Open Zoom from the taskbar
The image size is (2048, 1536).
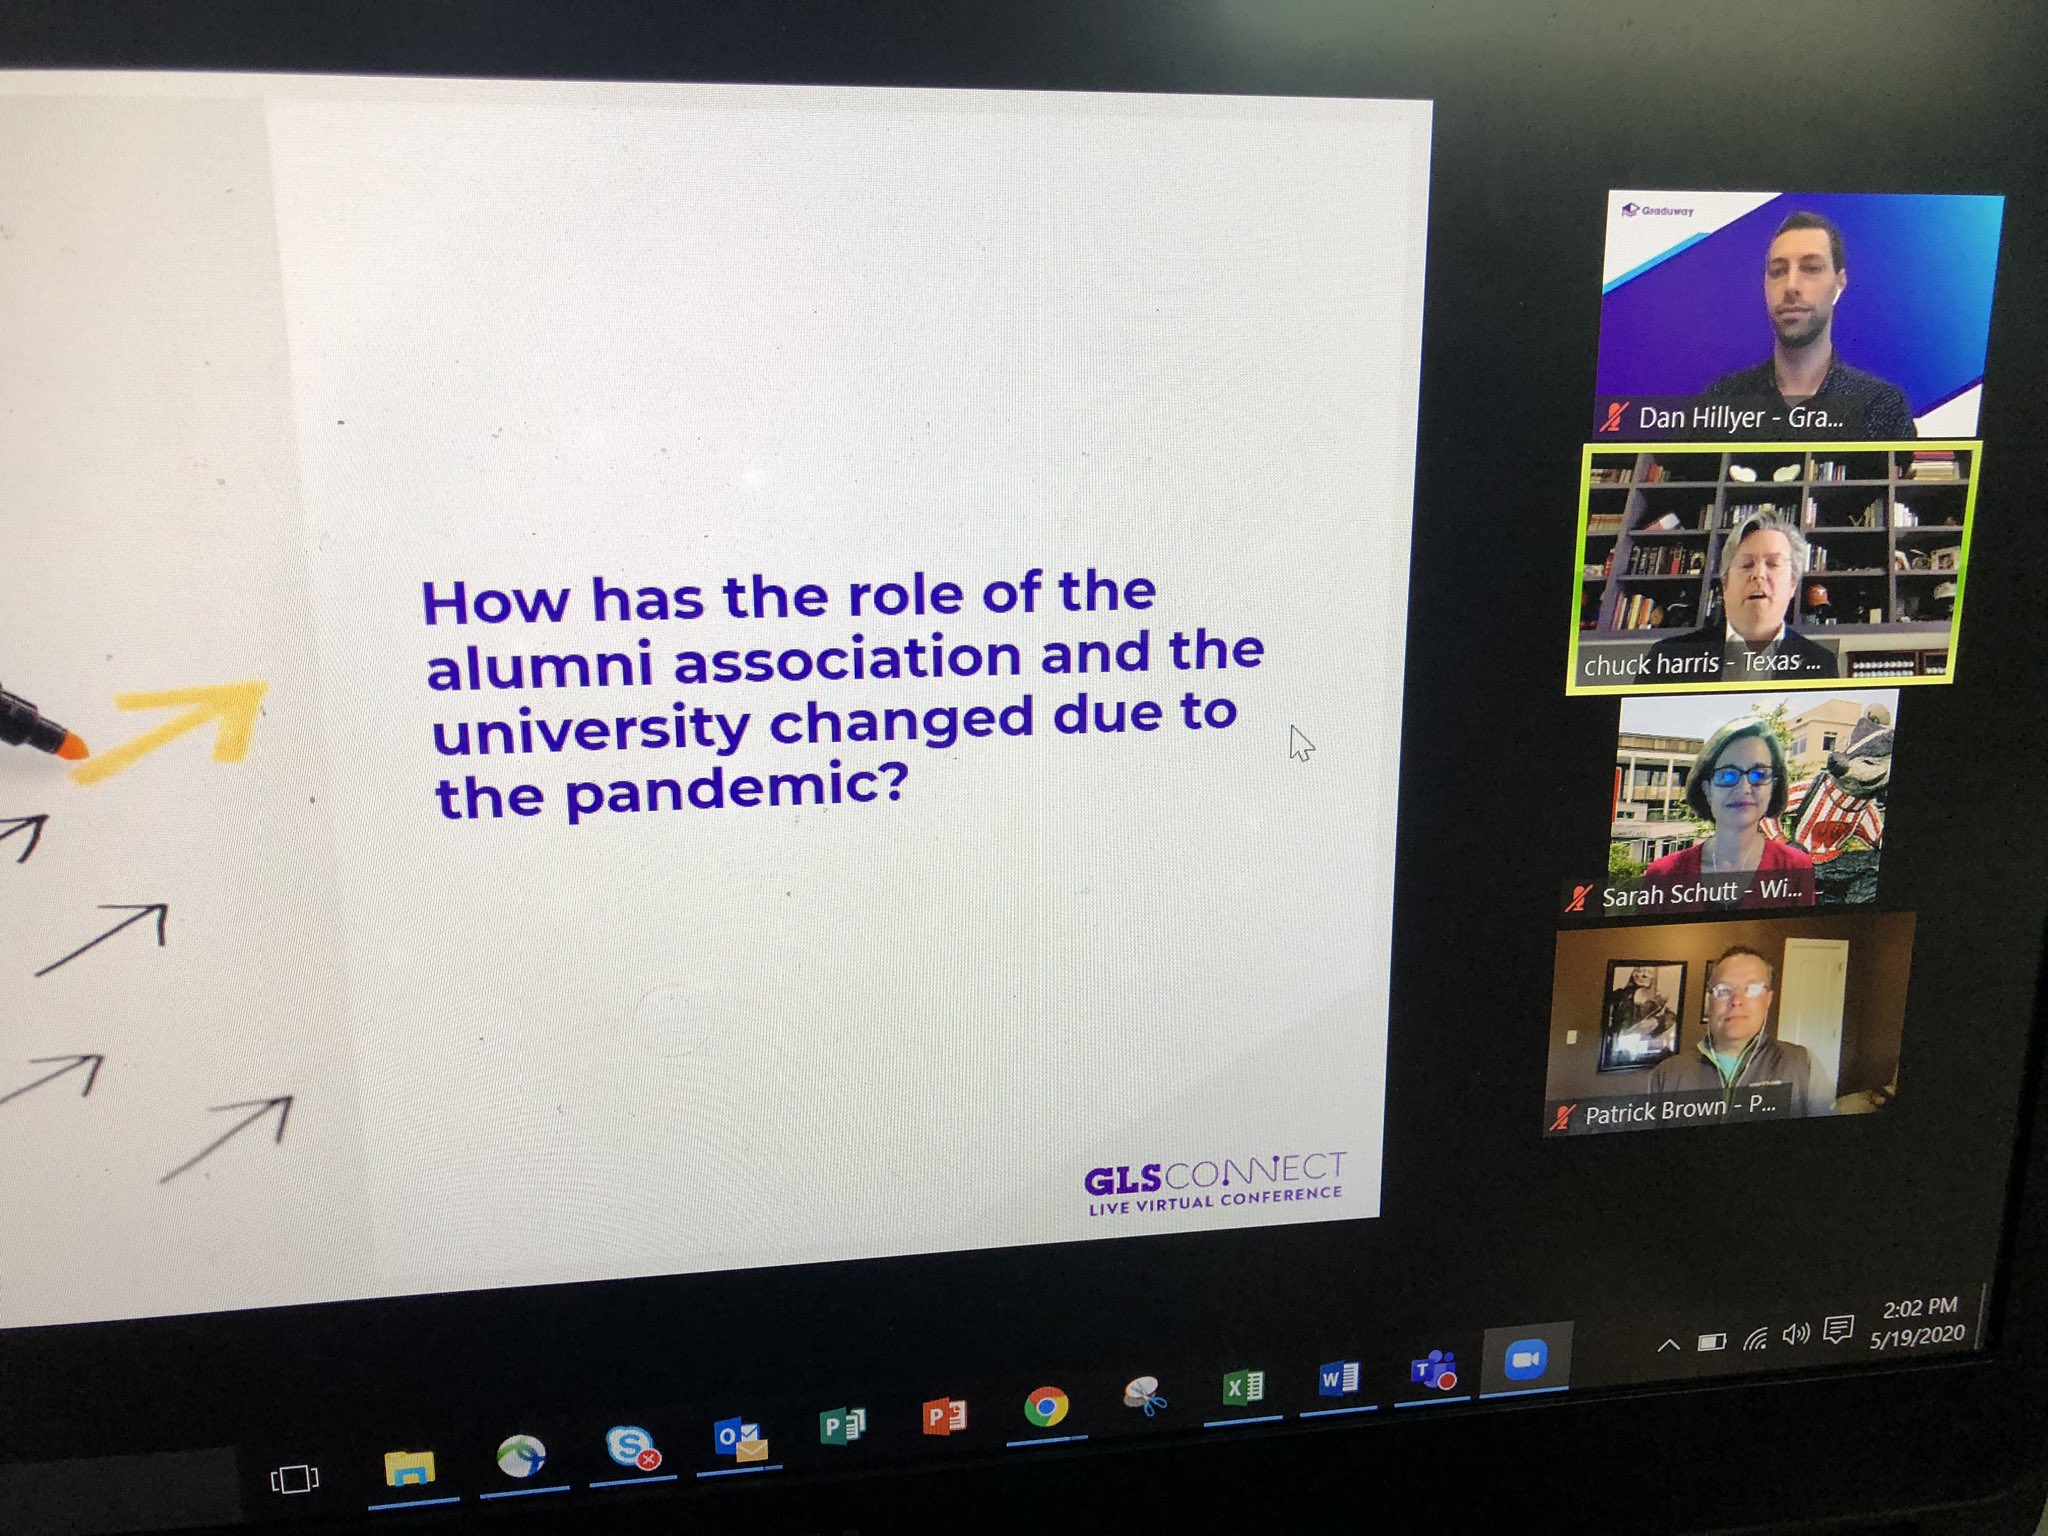pos(1526,1360)
